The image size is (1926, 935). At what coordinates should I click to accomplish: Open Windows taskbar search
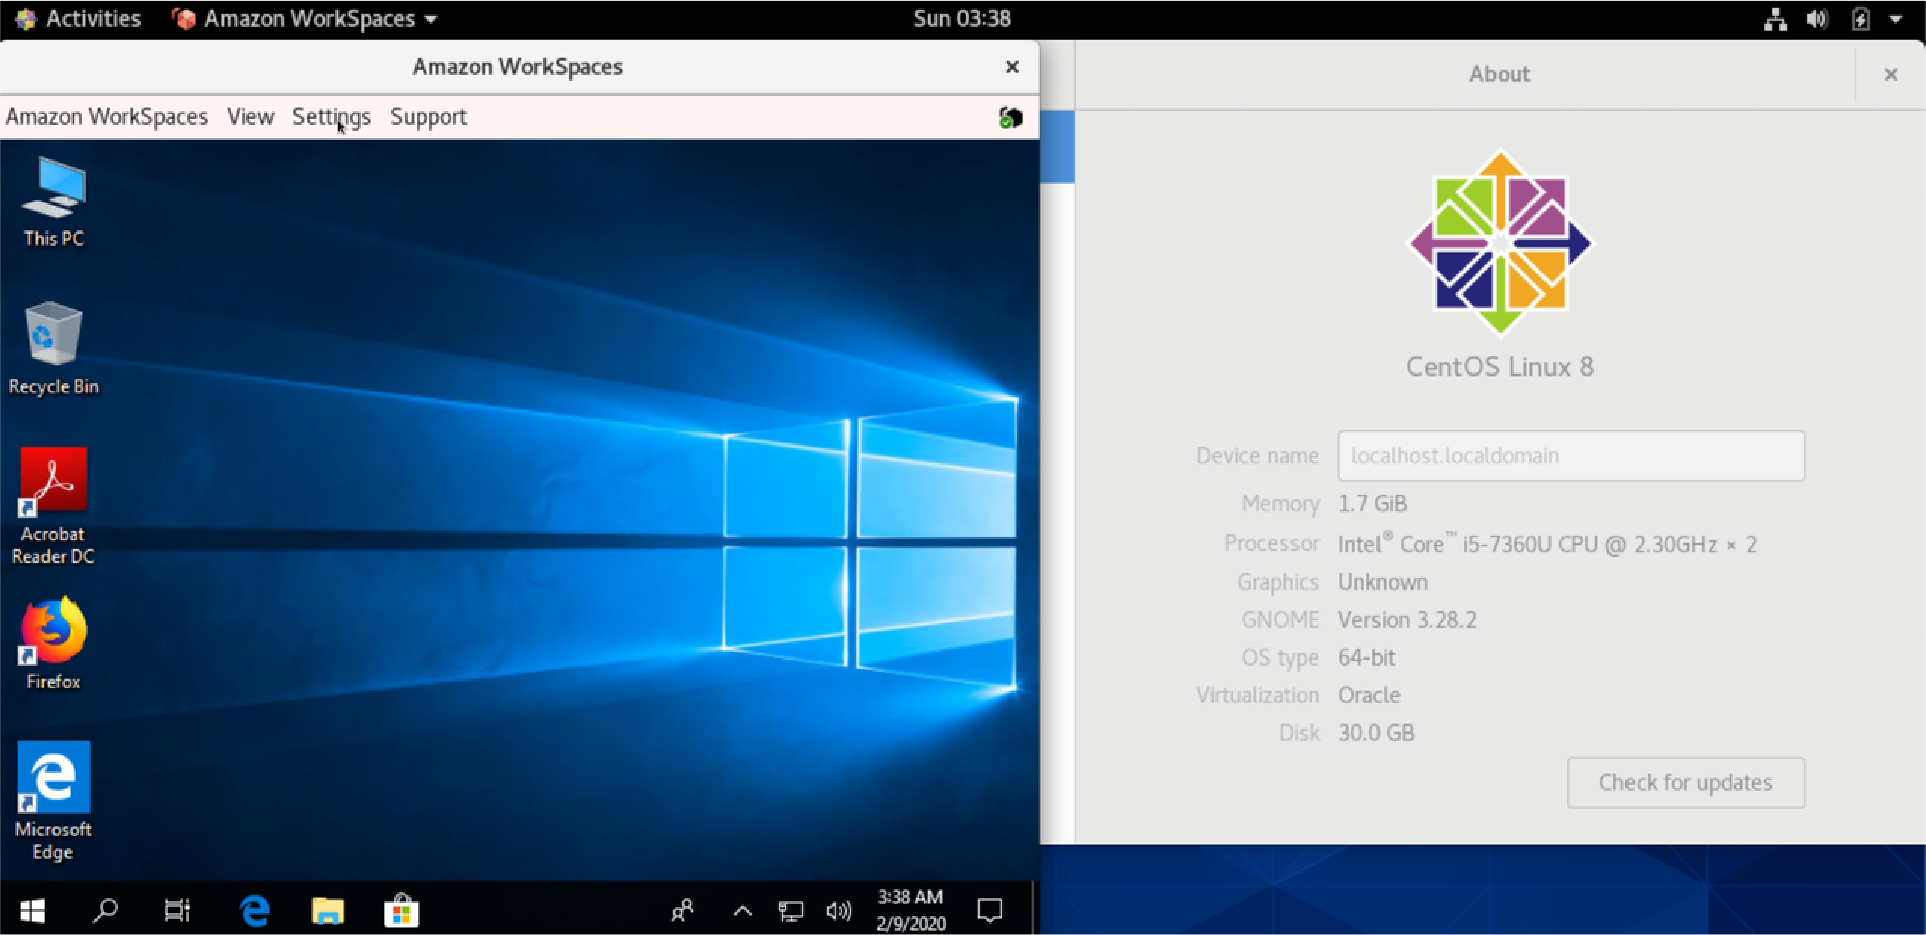coord(105,910)
